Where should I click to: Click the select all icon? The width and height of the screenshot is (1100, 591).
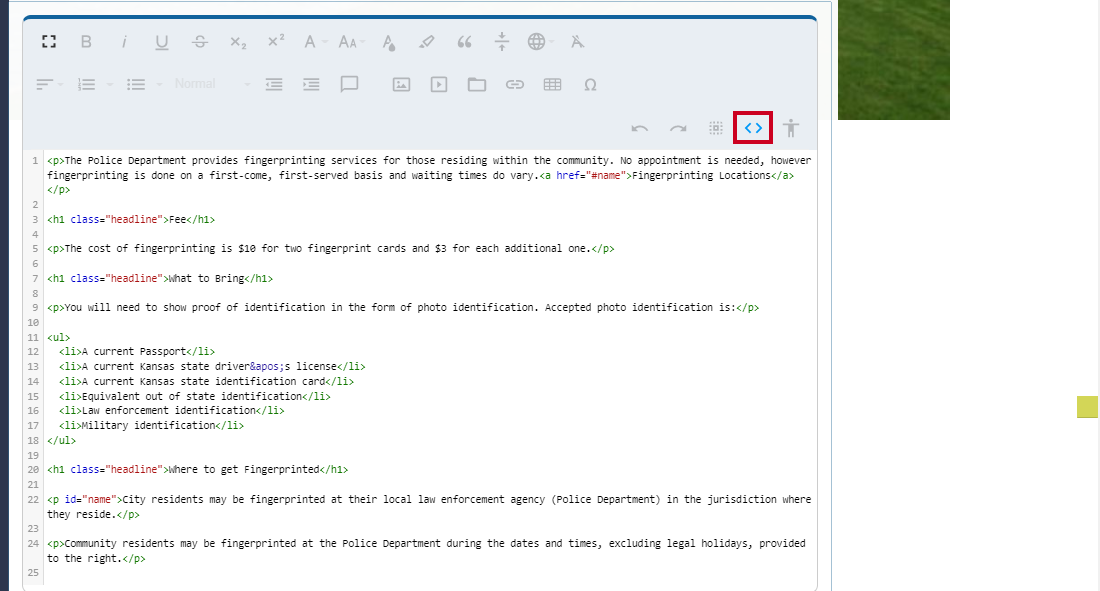click(716, 128)
